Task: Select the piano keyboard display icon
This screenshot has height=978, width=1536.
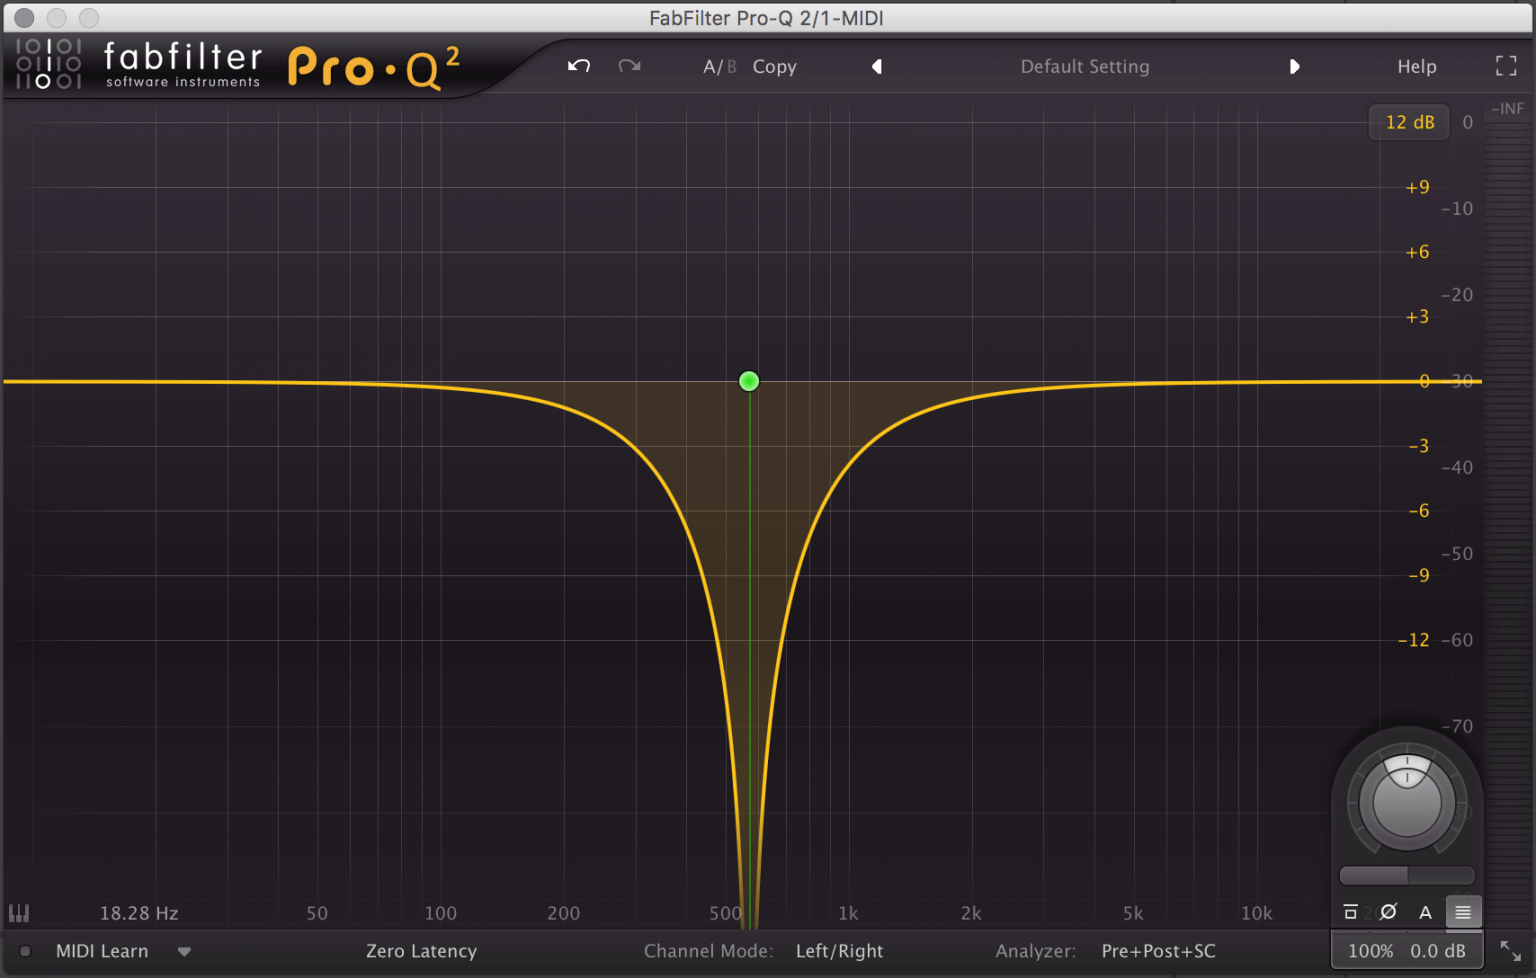Action: click(18, 912)
